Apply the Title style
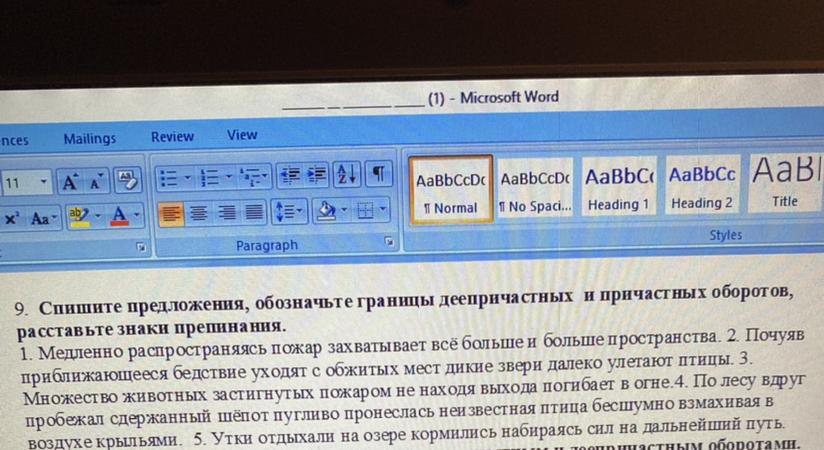 tap(785, 182)
